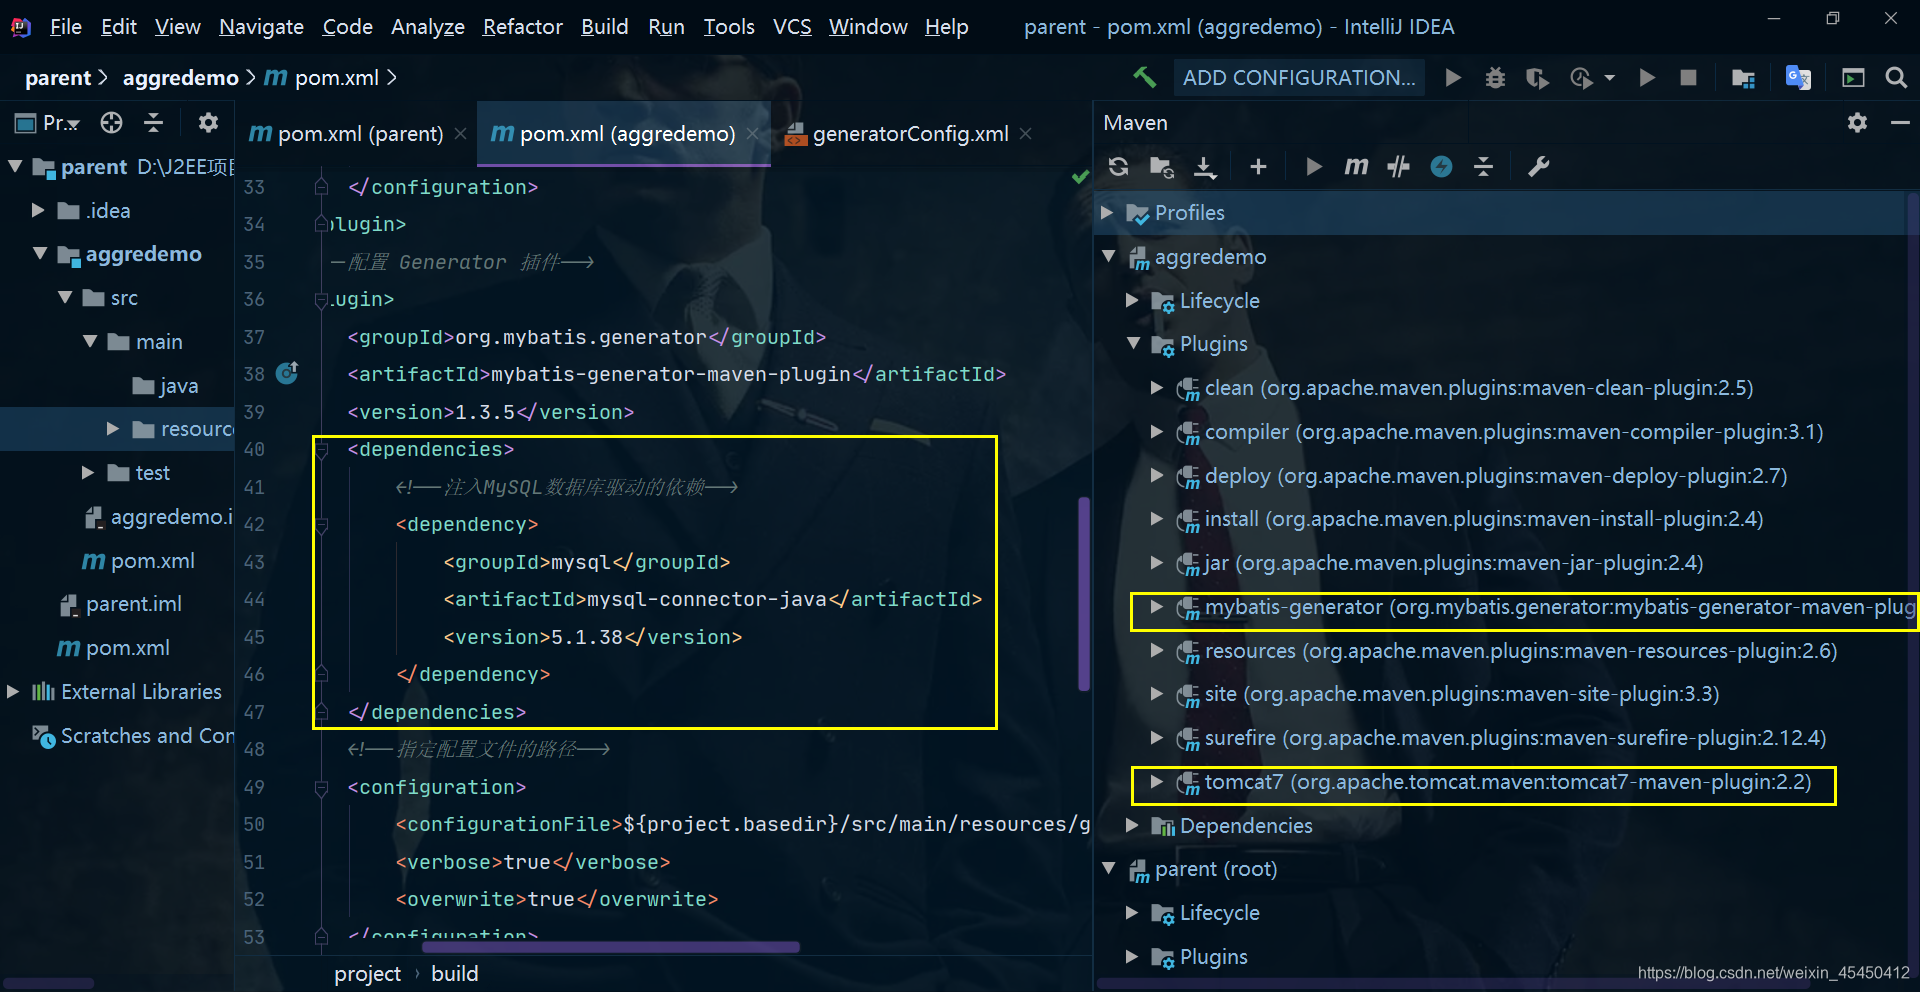
Task: Expand External Libraries in Project tree
Action: pos(13,691)
